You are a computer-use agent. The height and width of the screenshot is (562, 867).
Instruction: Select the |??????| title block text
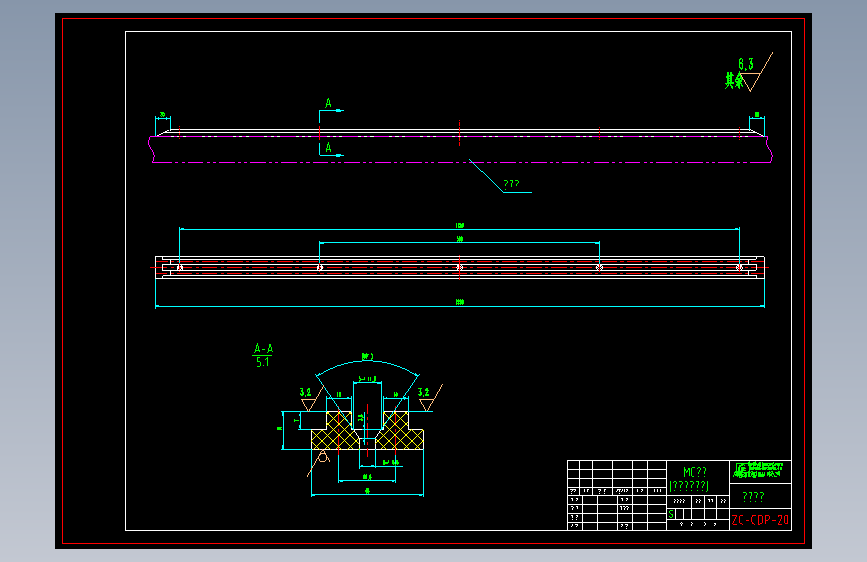(689, 486)
